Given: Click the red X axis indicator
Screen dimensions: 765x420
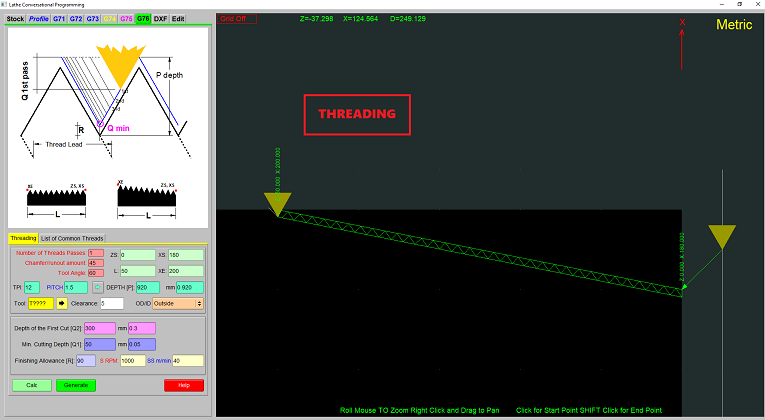Looking at the screenshot, I should tap(683, 22).
